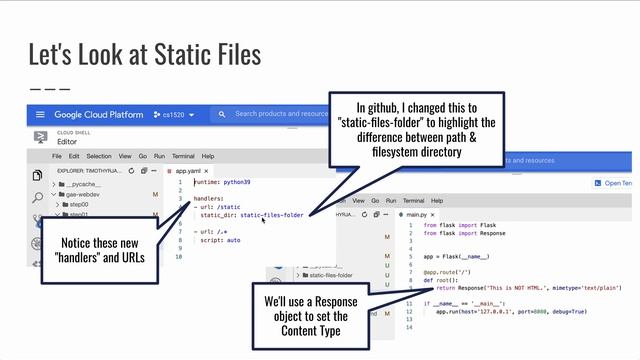Refresh the Explorer in left editor

[131, 171]
